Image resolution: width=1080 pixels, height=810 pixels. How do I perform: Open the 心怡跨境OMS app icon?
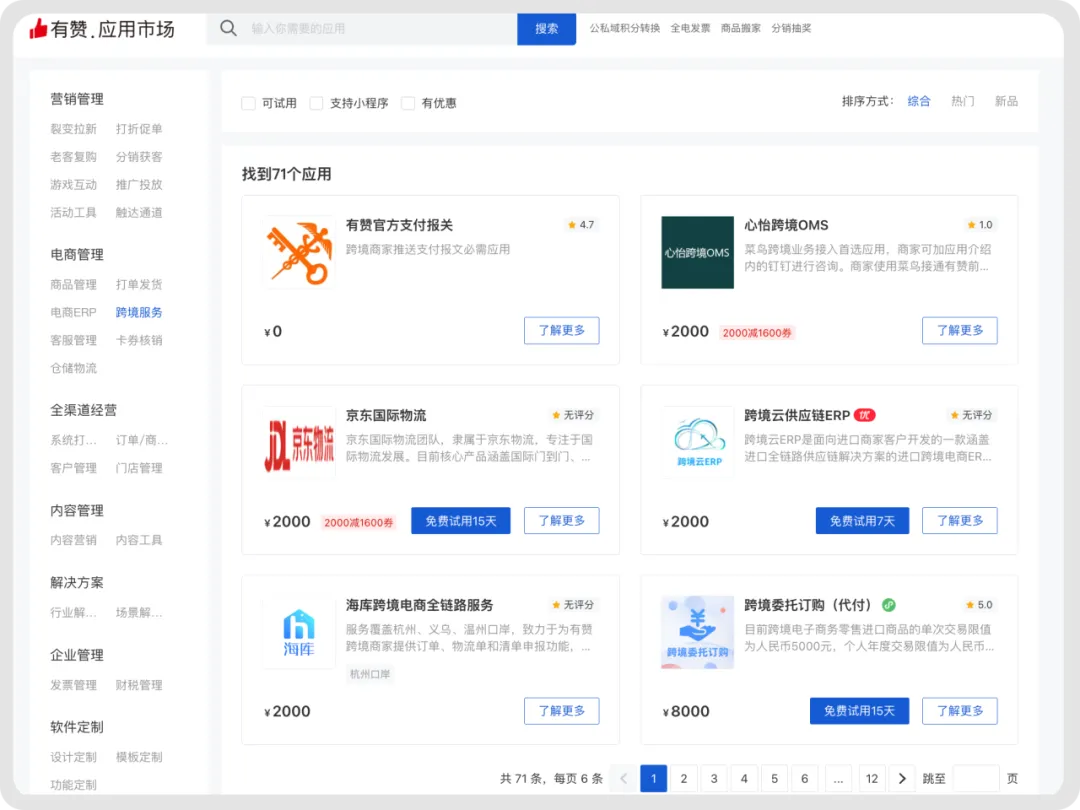[x=697, y=252]
